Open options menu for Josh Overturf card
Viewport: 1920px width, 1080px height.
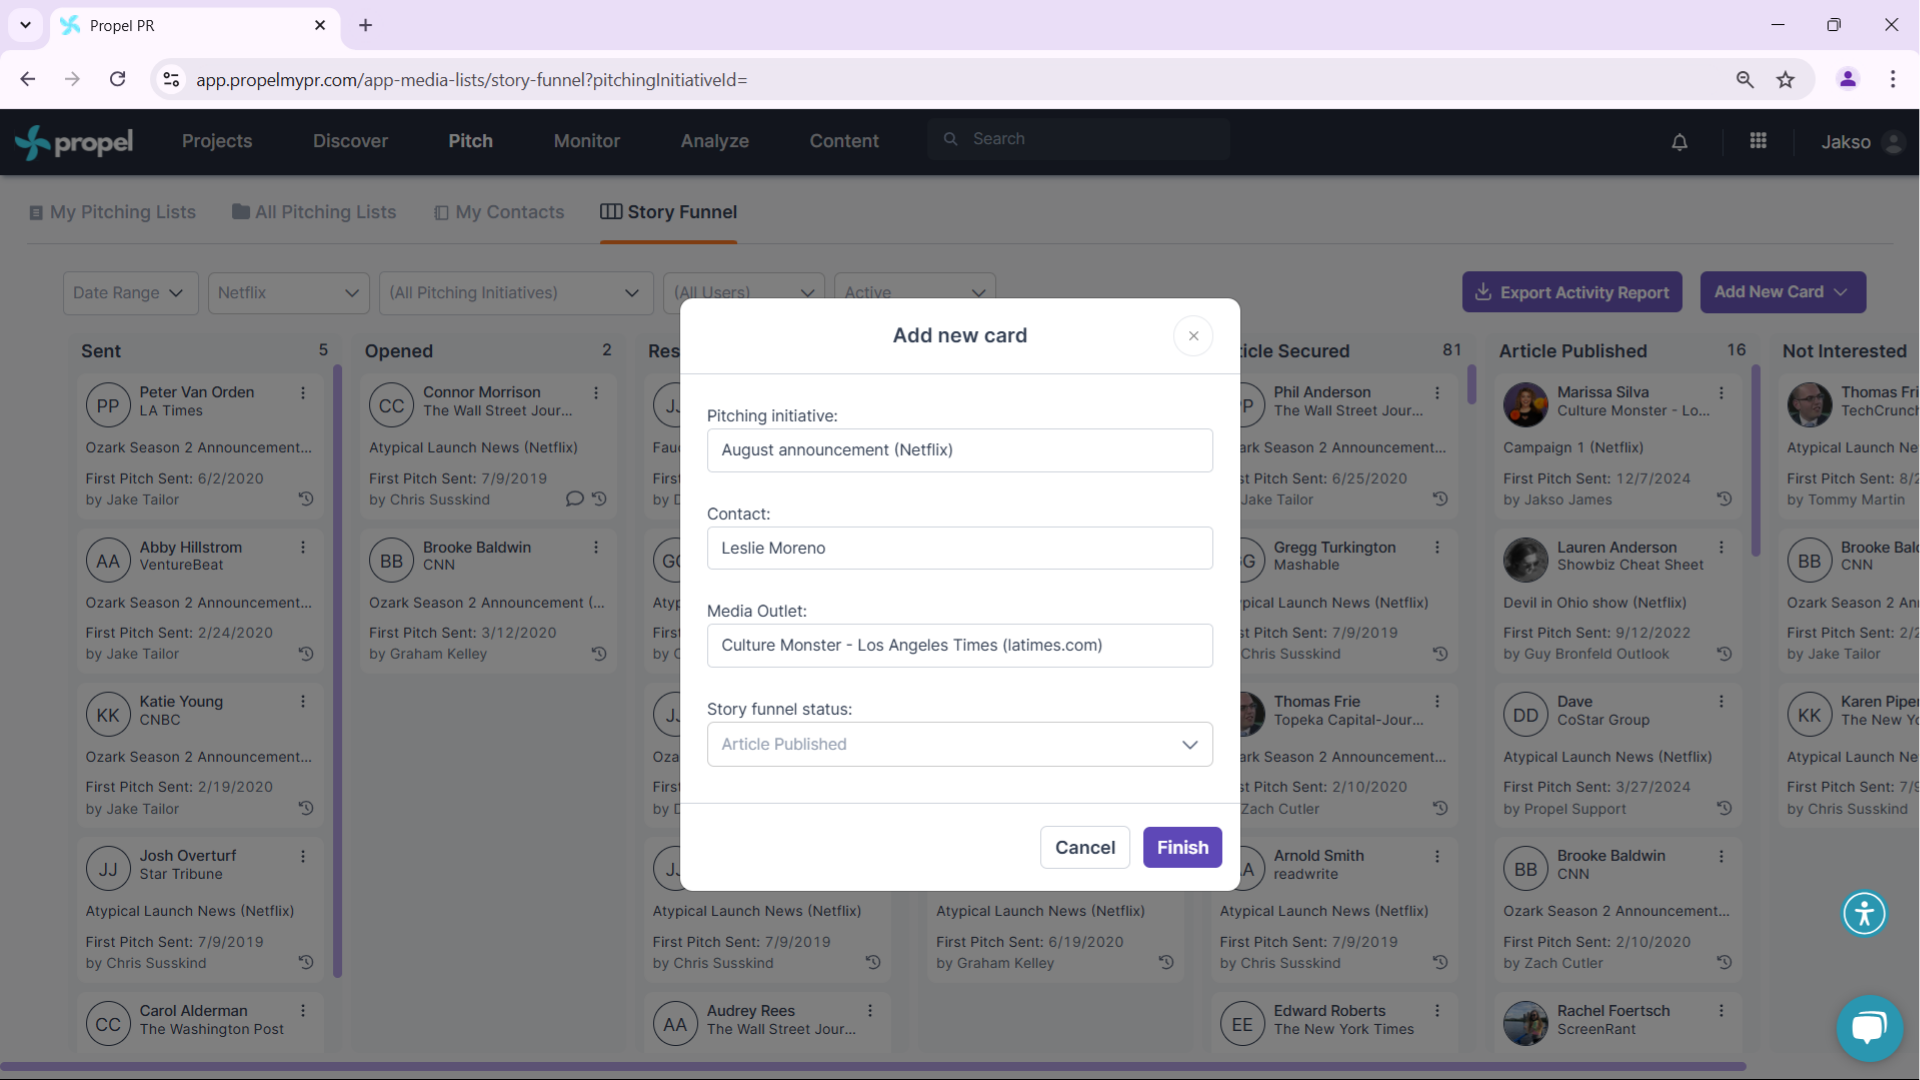pos(303,856)
